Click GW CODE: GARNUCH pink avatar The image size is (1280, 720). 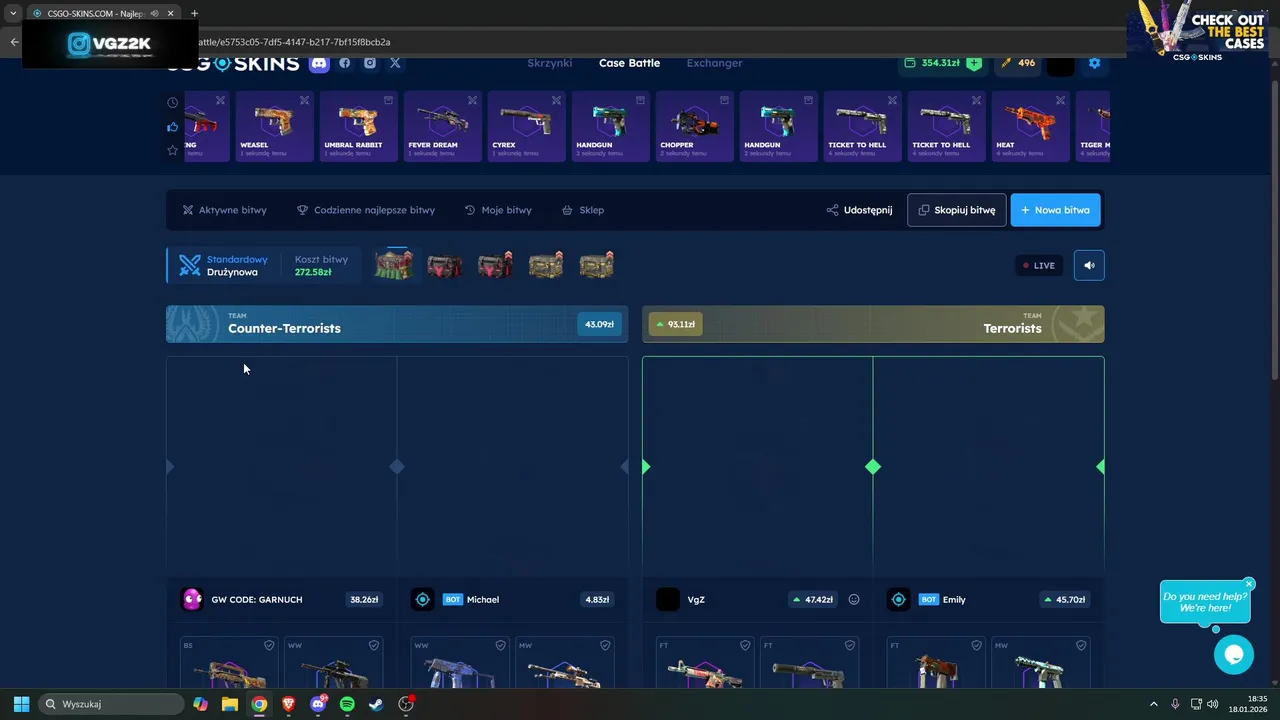(x=191, y=600)
